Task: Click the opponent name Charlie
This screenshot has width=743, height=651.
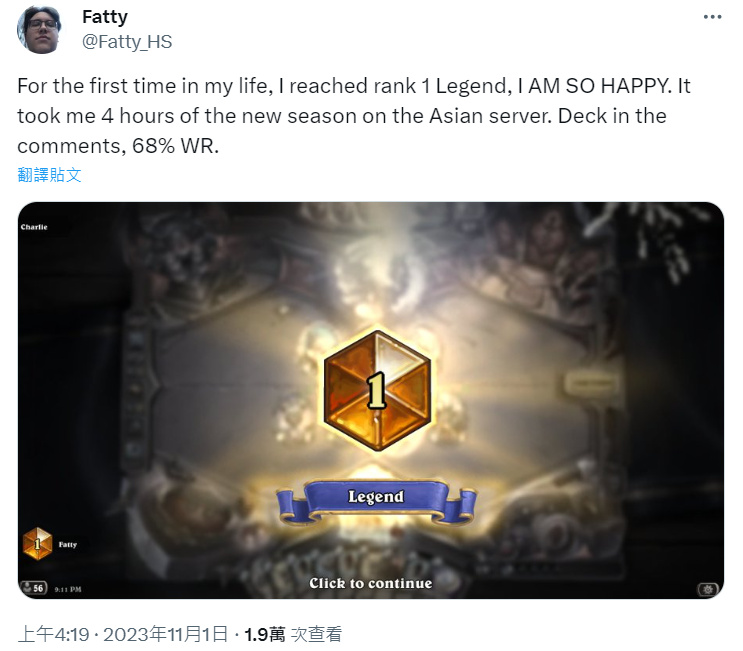Action: tap(34, 227)
